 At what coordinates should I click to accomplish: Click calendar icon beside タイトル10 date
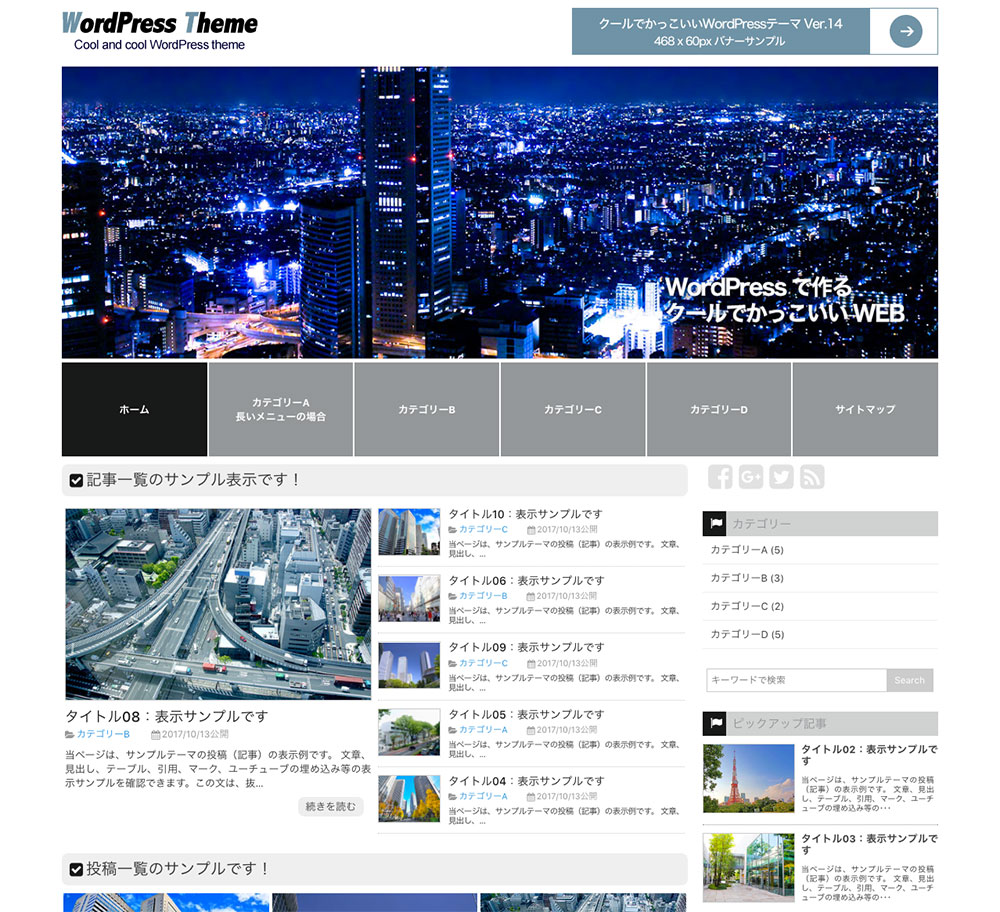[x=531, y=530]
